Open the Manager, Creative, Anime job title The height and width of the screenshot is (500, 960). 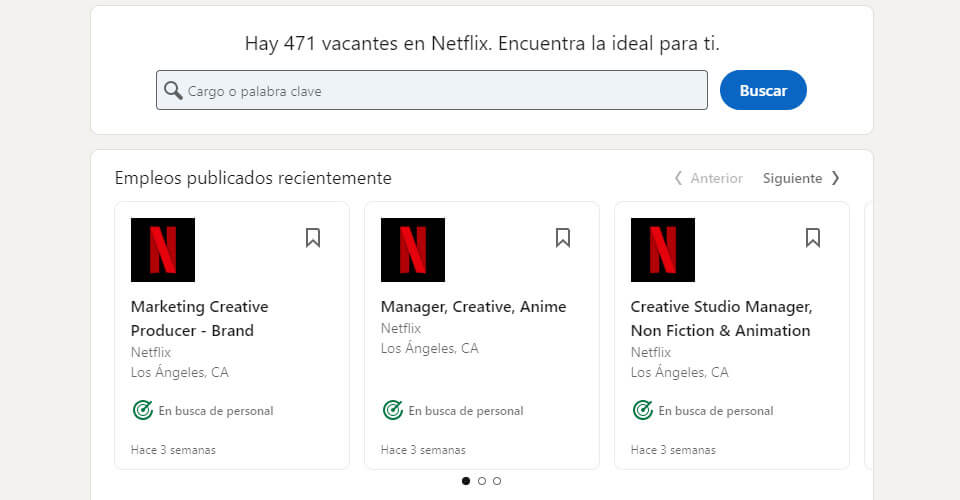click(x=473, y=307)
